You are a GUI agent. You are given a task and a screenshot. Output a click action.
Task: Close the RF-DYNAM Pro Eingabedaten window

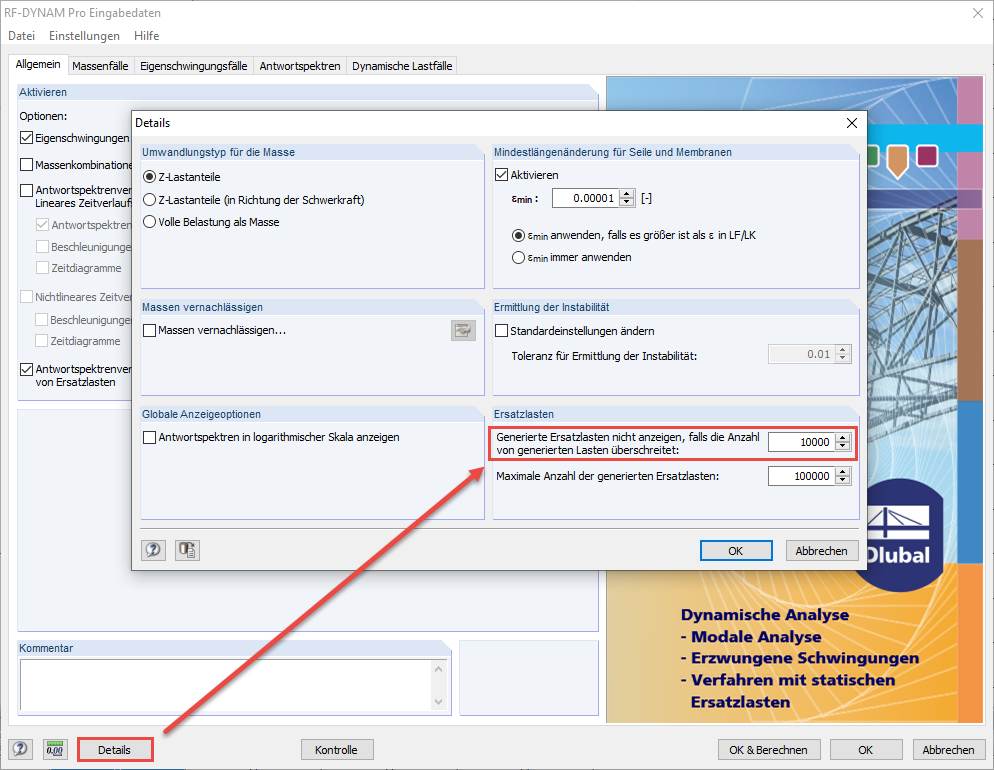point(978,13)
